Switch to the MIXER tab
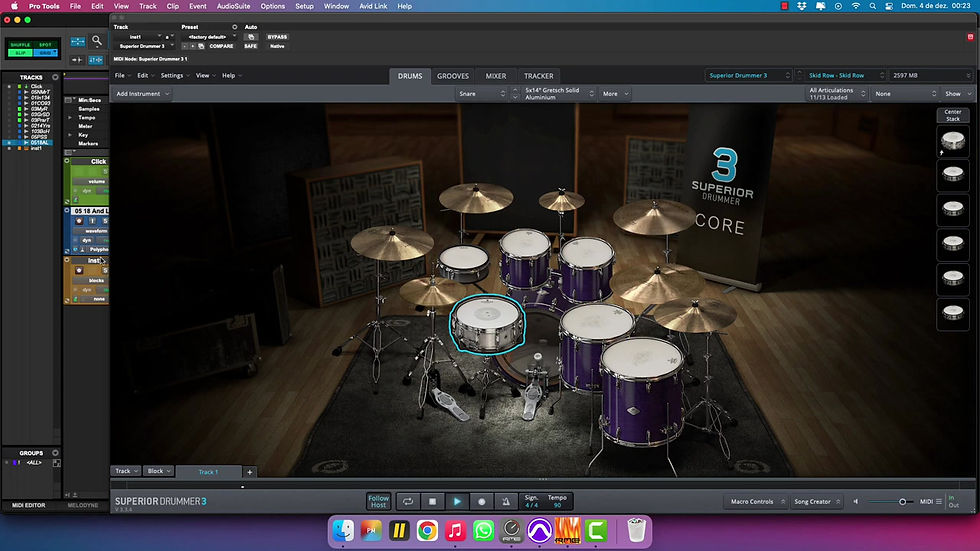Image resolution: width=980 pixels, height=551 pixels. pos(496,76)
